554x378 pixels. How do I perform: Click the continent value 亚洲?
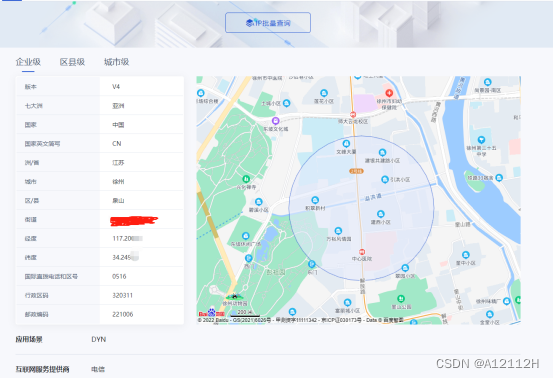click(x=118, y=106)
